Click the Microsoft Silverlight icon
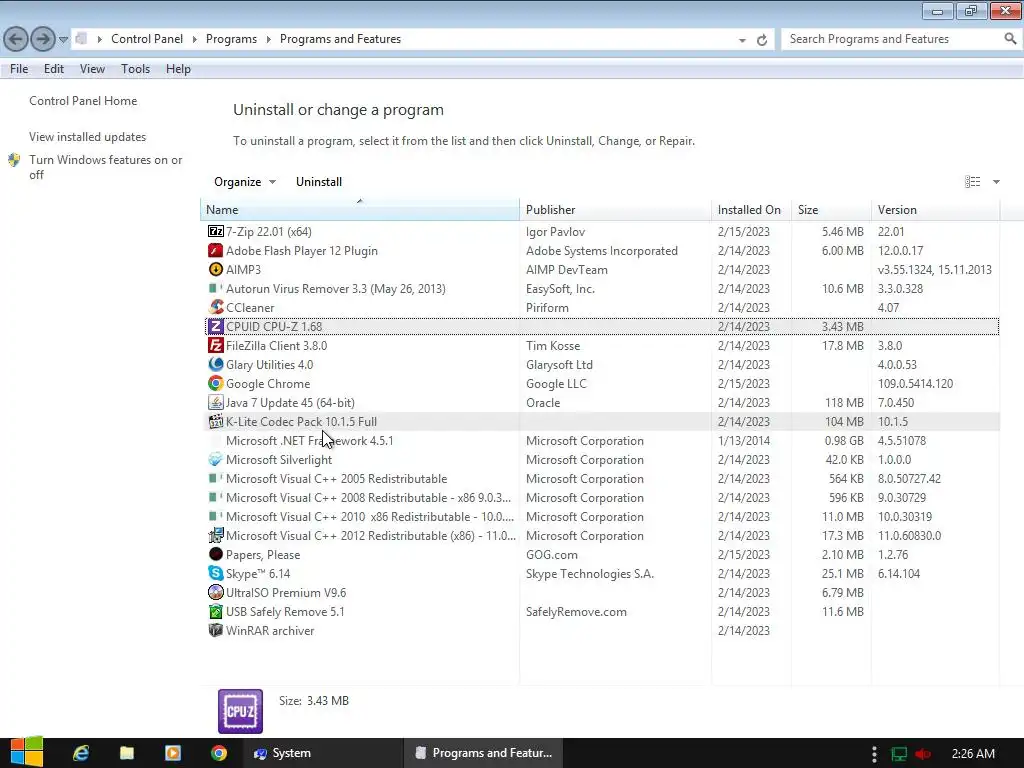The image size is (1024, 768). pos(216,460)
